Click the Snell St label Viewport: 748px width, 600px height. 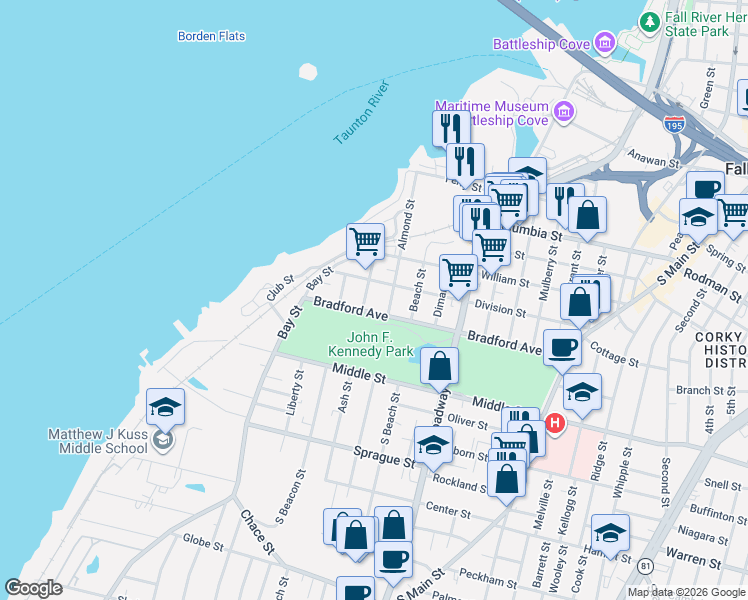(723, 484)
